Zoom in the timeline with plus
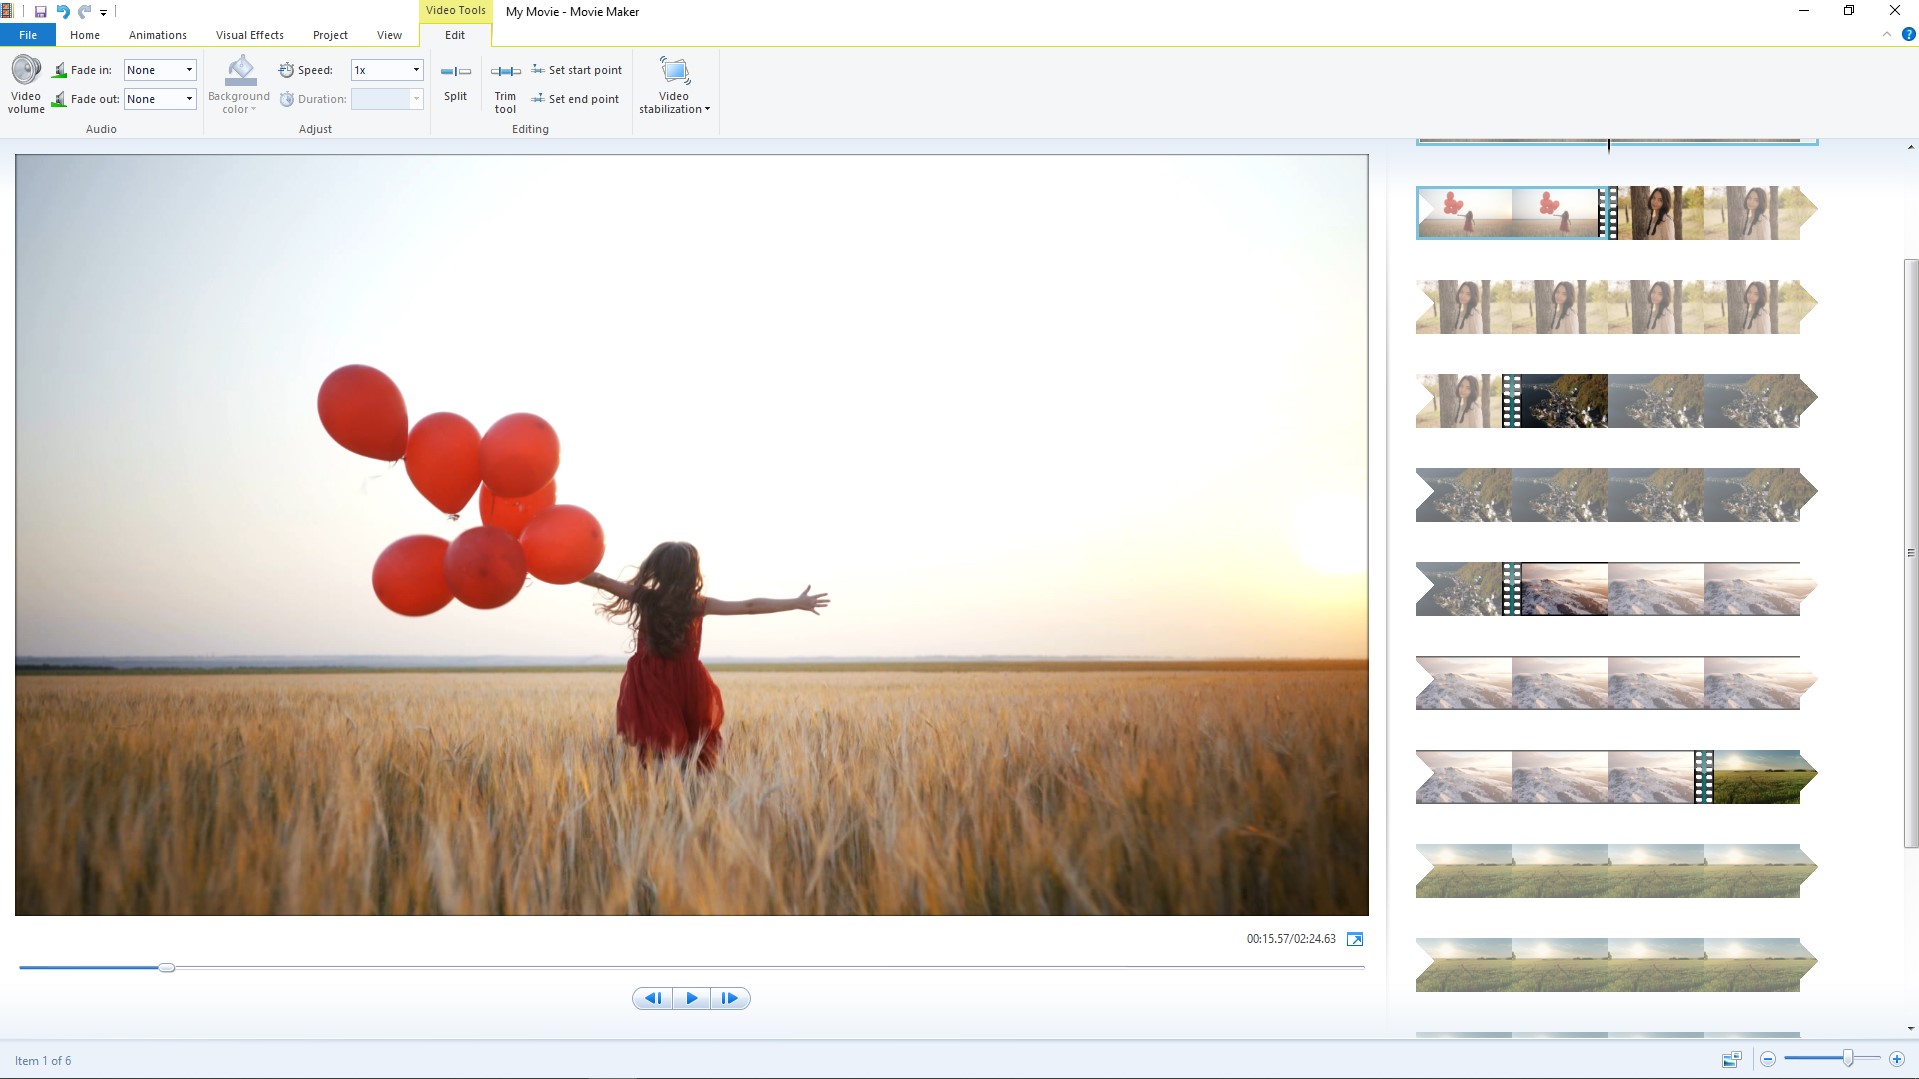This screenshot has height=1079, width=1919. point(1896,1058)
